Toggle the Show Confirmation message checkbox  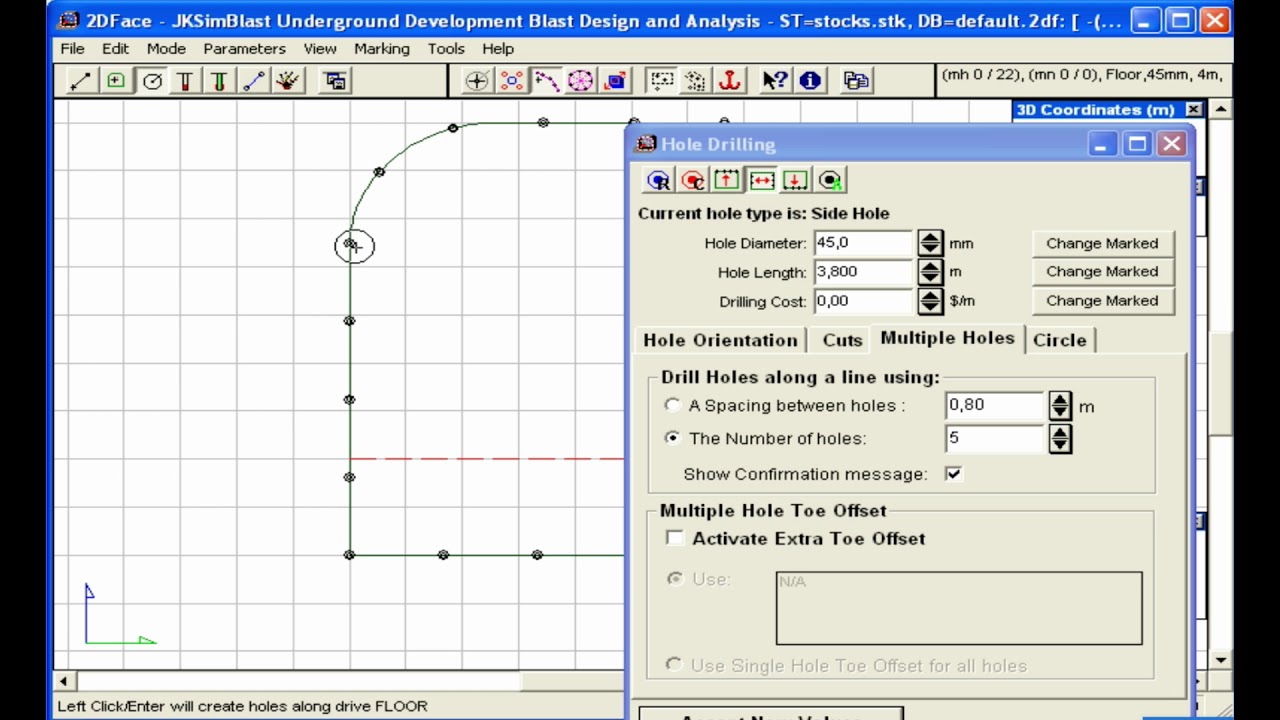(953, 474)
